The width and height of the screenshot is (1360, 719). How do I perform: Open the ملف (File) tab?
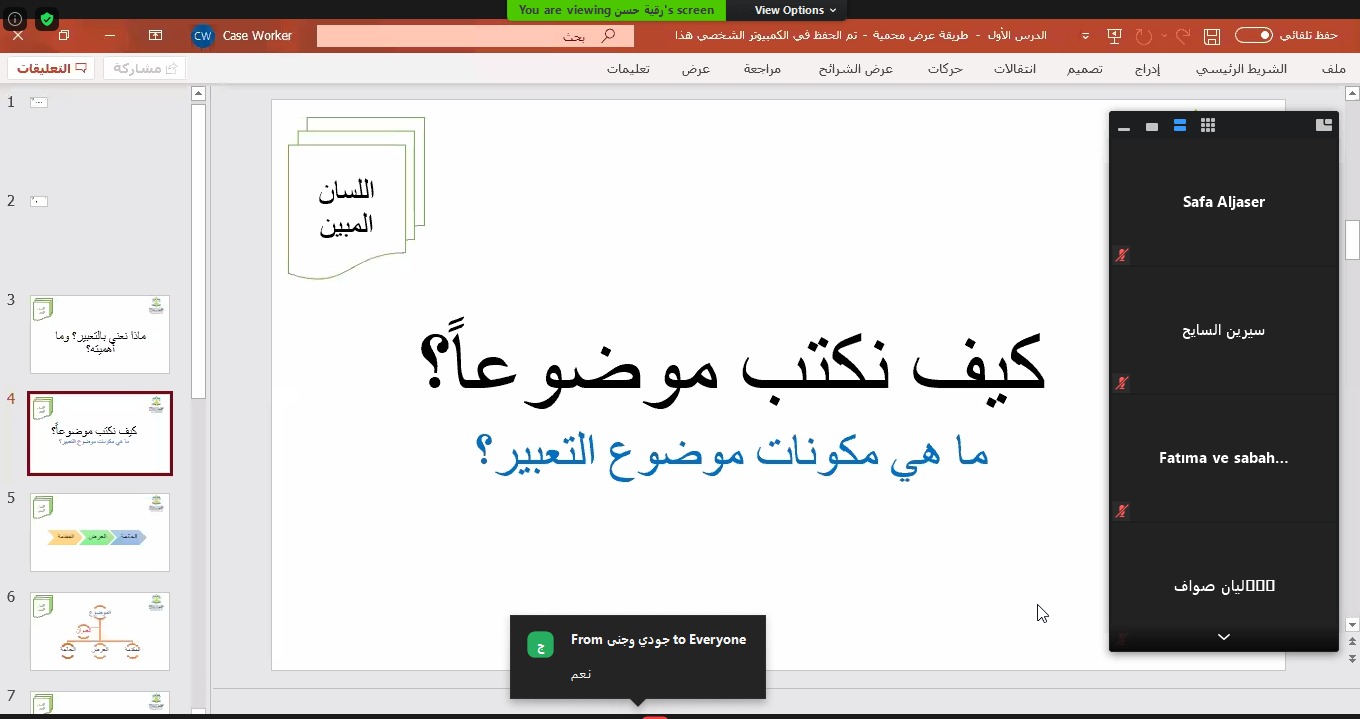[1333, 69]
